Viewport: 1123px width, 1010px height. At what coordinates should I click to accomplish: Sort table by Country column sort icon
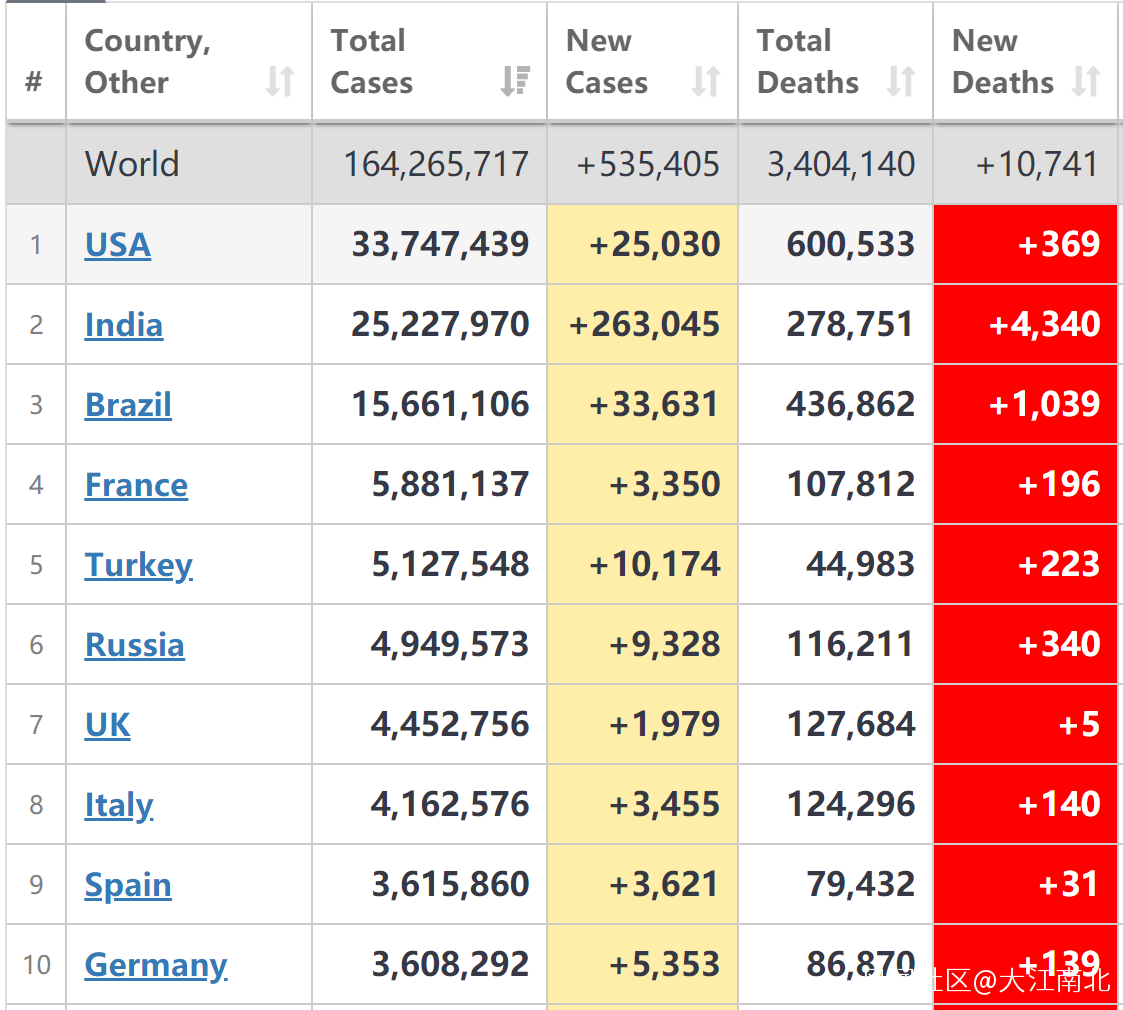280,81
